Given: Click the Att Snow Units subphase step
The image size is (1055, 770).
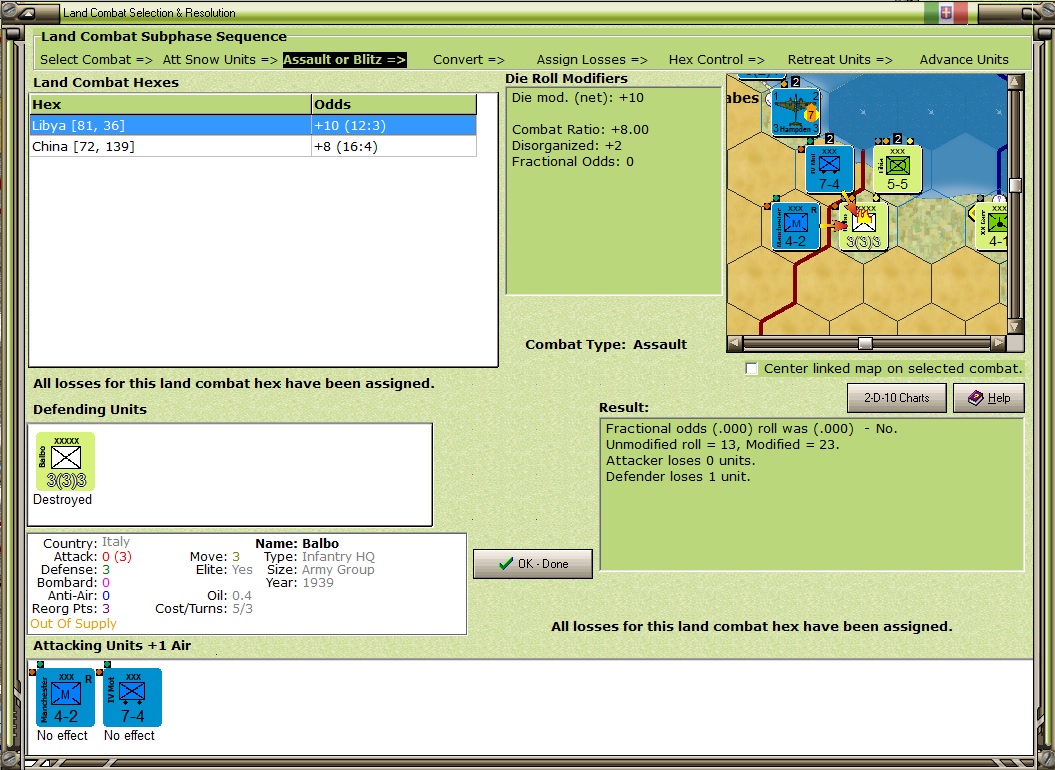Looking at the screenshot, I should point(220,59).
